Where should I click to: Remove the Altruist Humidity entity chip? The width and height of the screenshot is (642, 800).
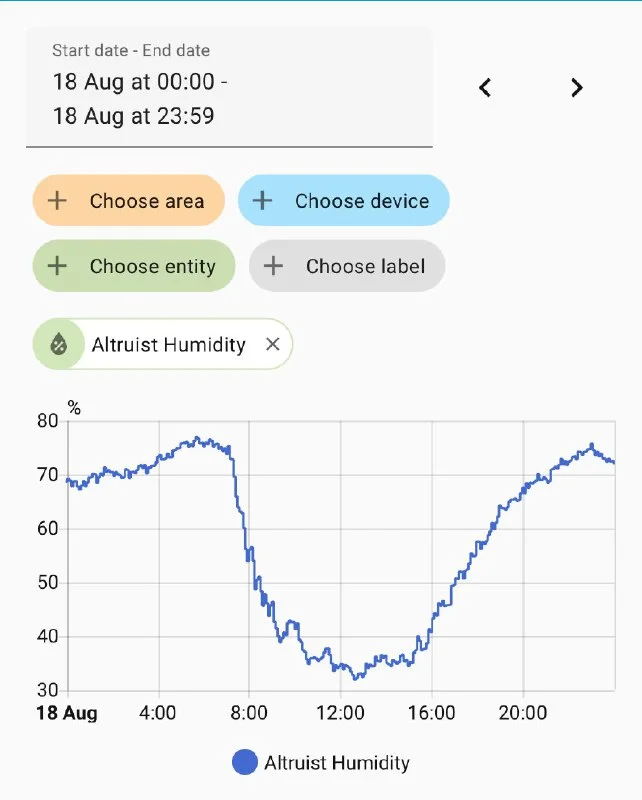(x=272, y=345)
